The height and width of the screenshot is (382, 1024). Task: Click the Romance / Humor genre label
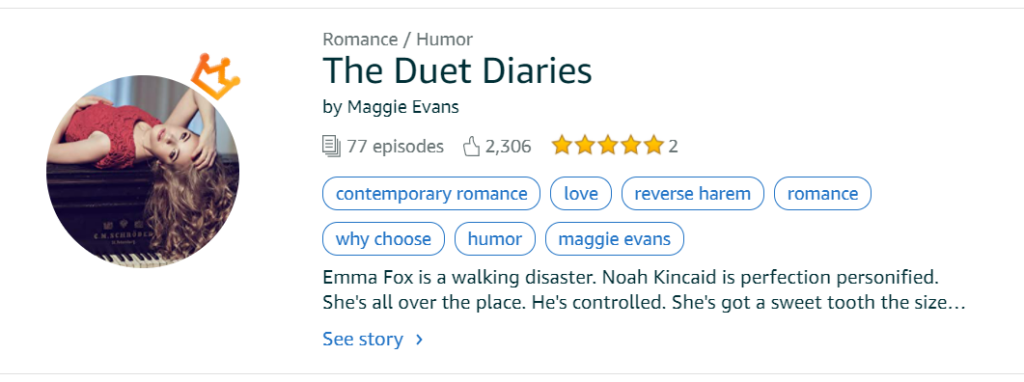[398, 39]
